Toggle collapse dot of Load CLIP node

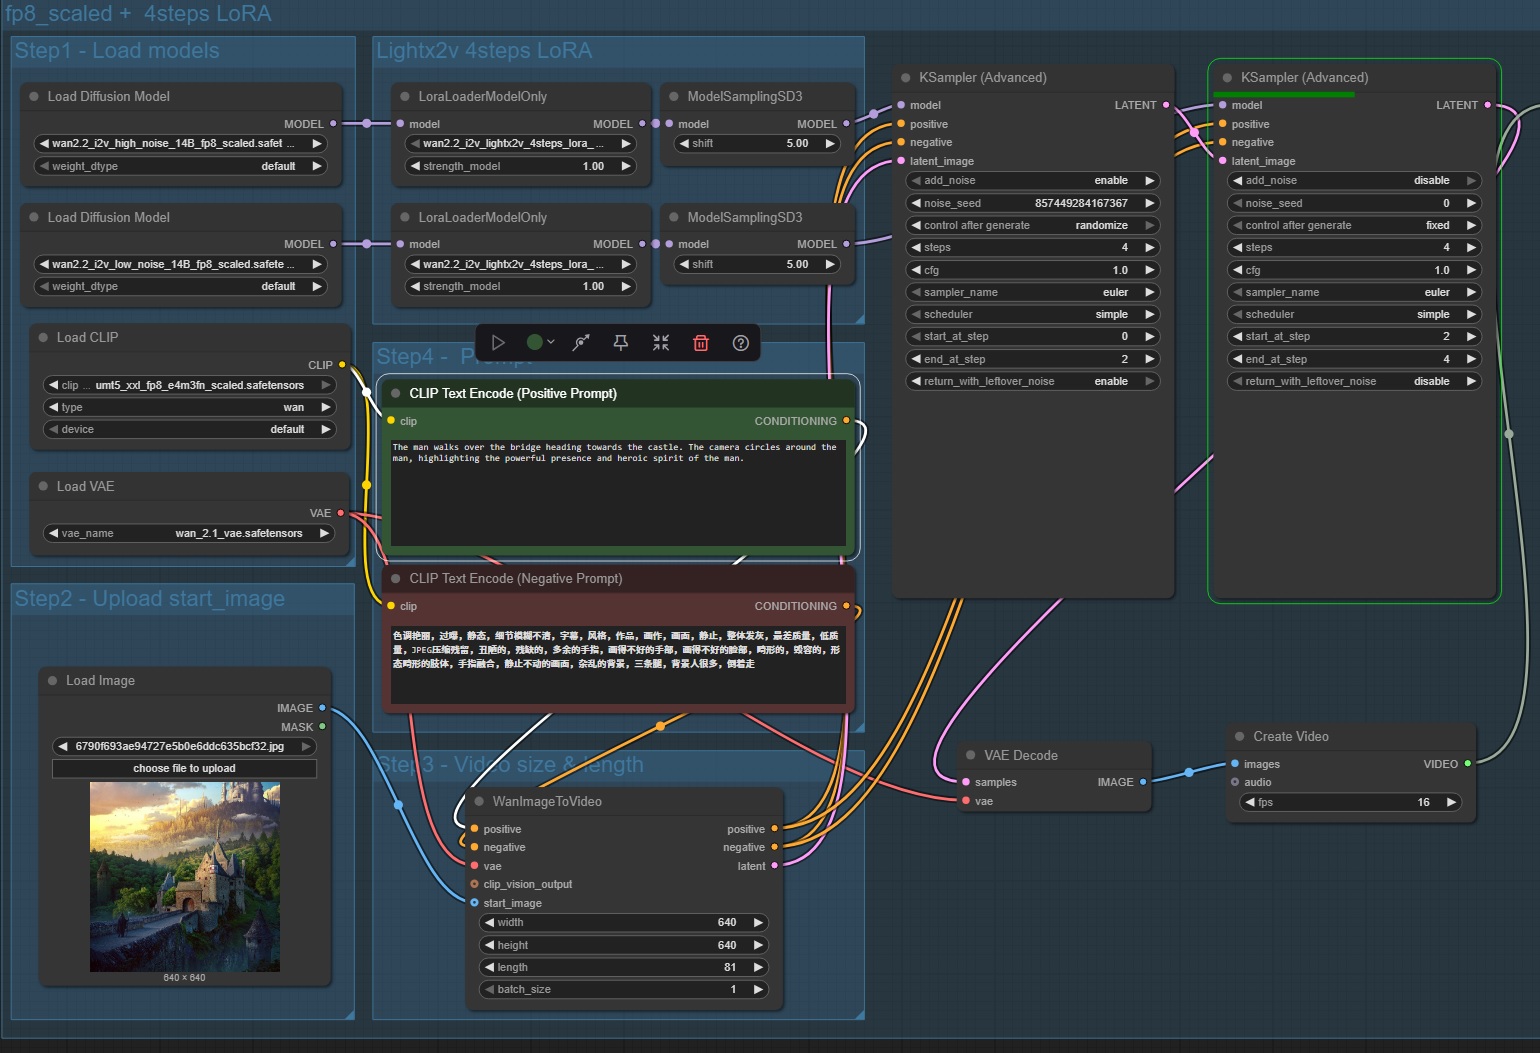click(43, 338)
